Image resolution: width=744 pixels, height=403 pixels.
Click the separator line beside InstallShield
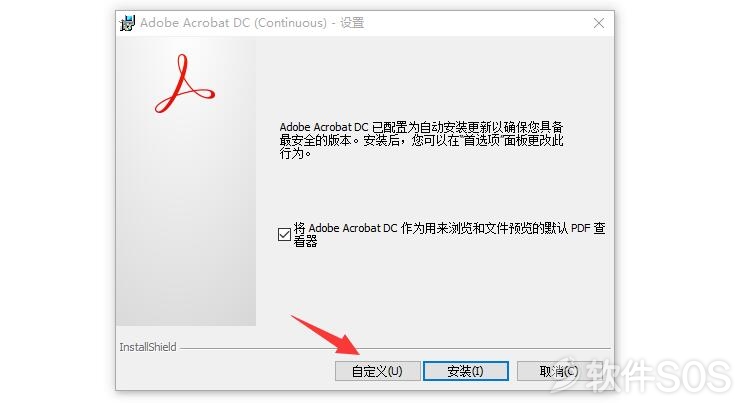point(395,348)
